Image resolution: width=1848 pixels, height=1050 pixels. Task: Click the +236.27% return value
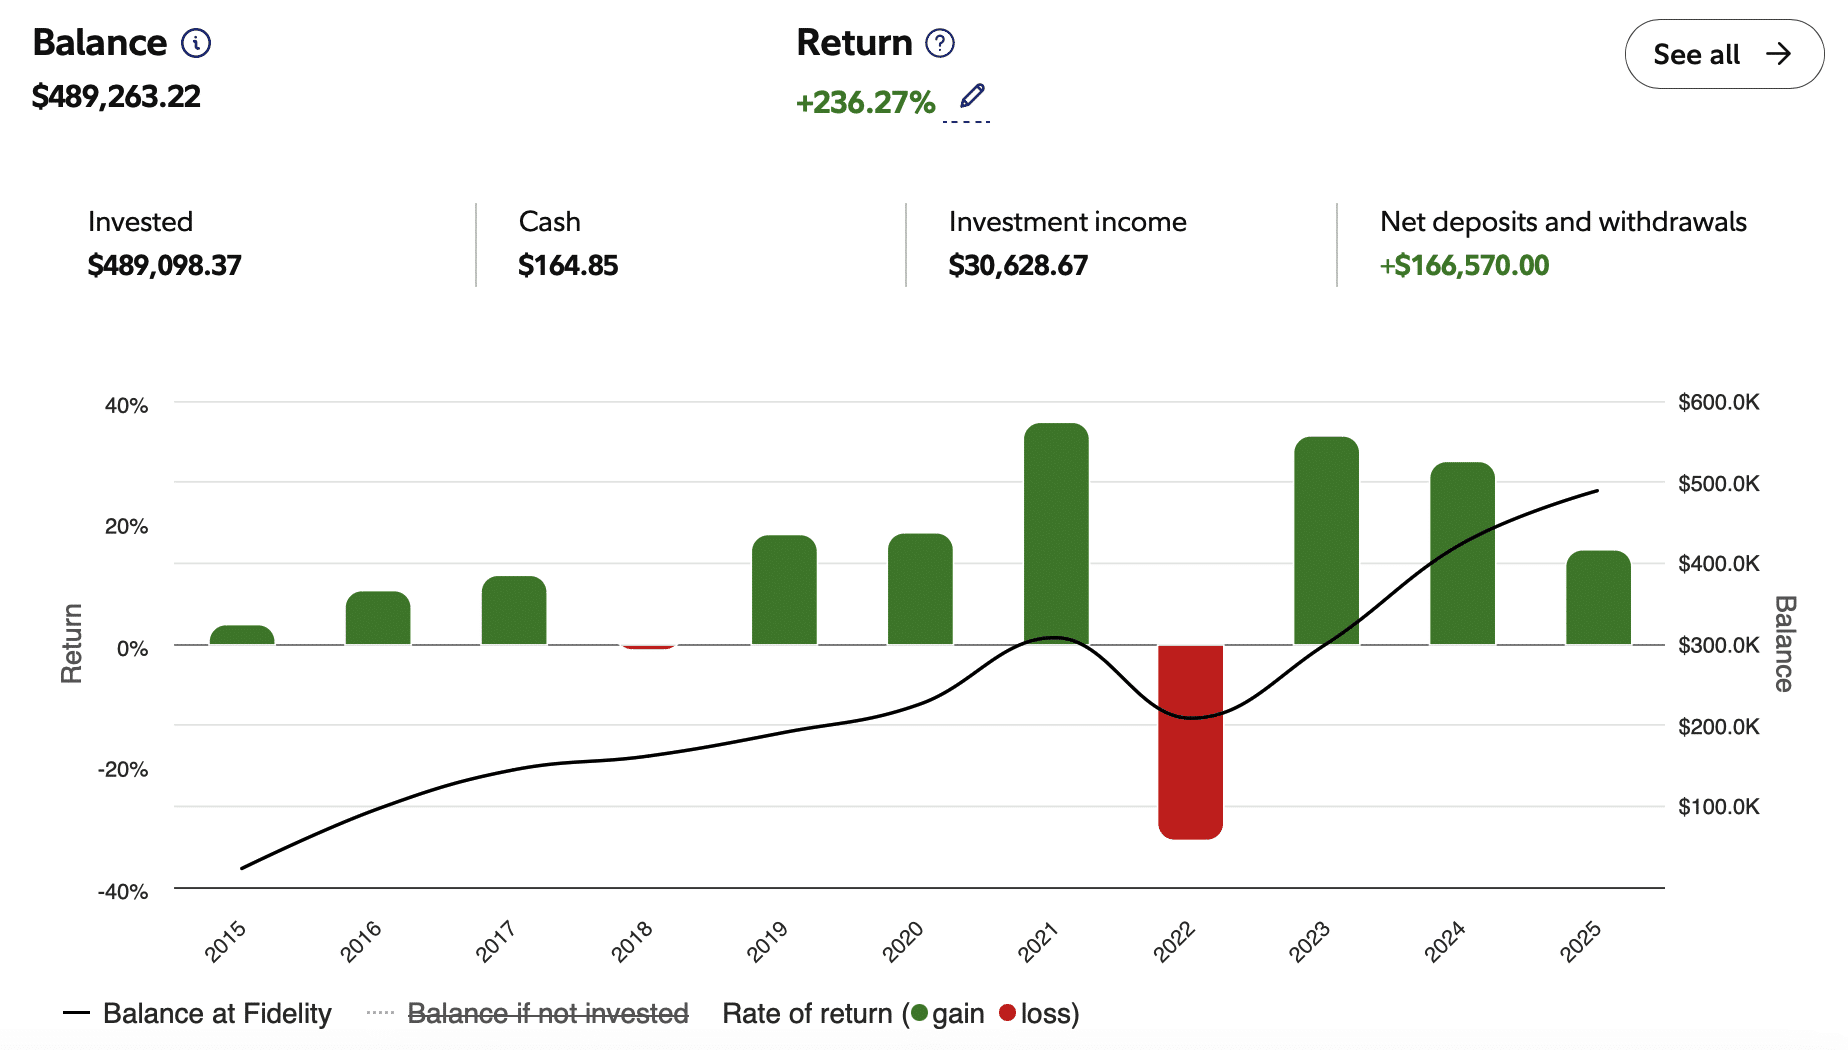865,101
